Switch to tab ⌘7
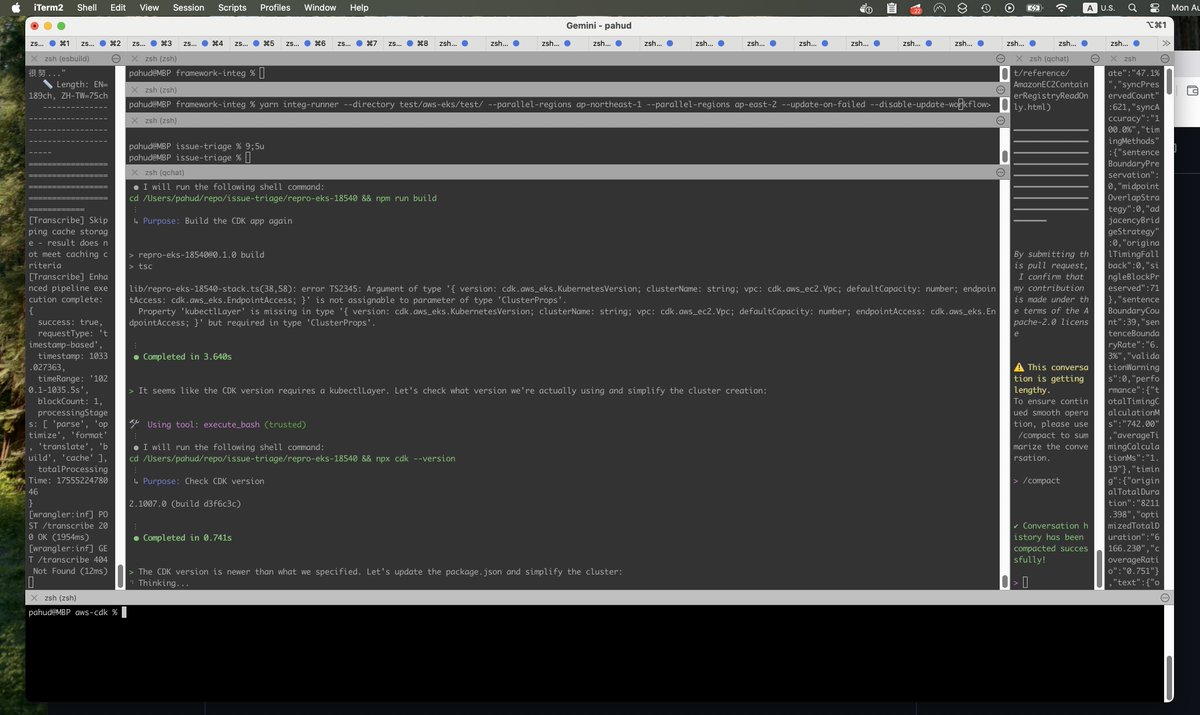The image size is (1200, 715). (x=357, y=43)
